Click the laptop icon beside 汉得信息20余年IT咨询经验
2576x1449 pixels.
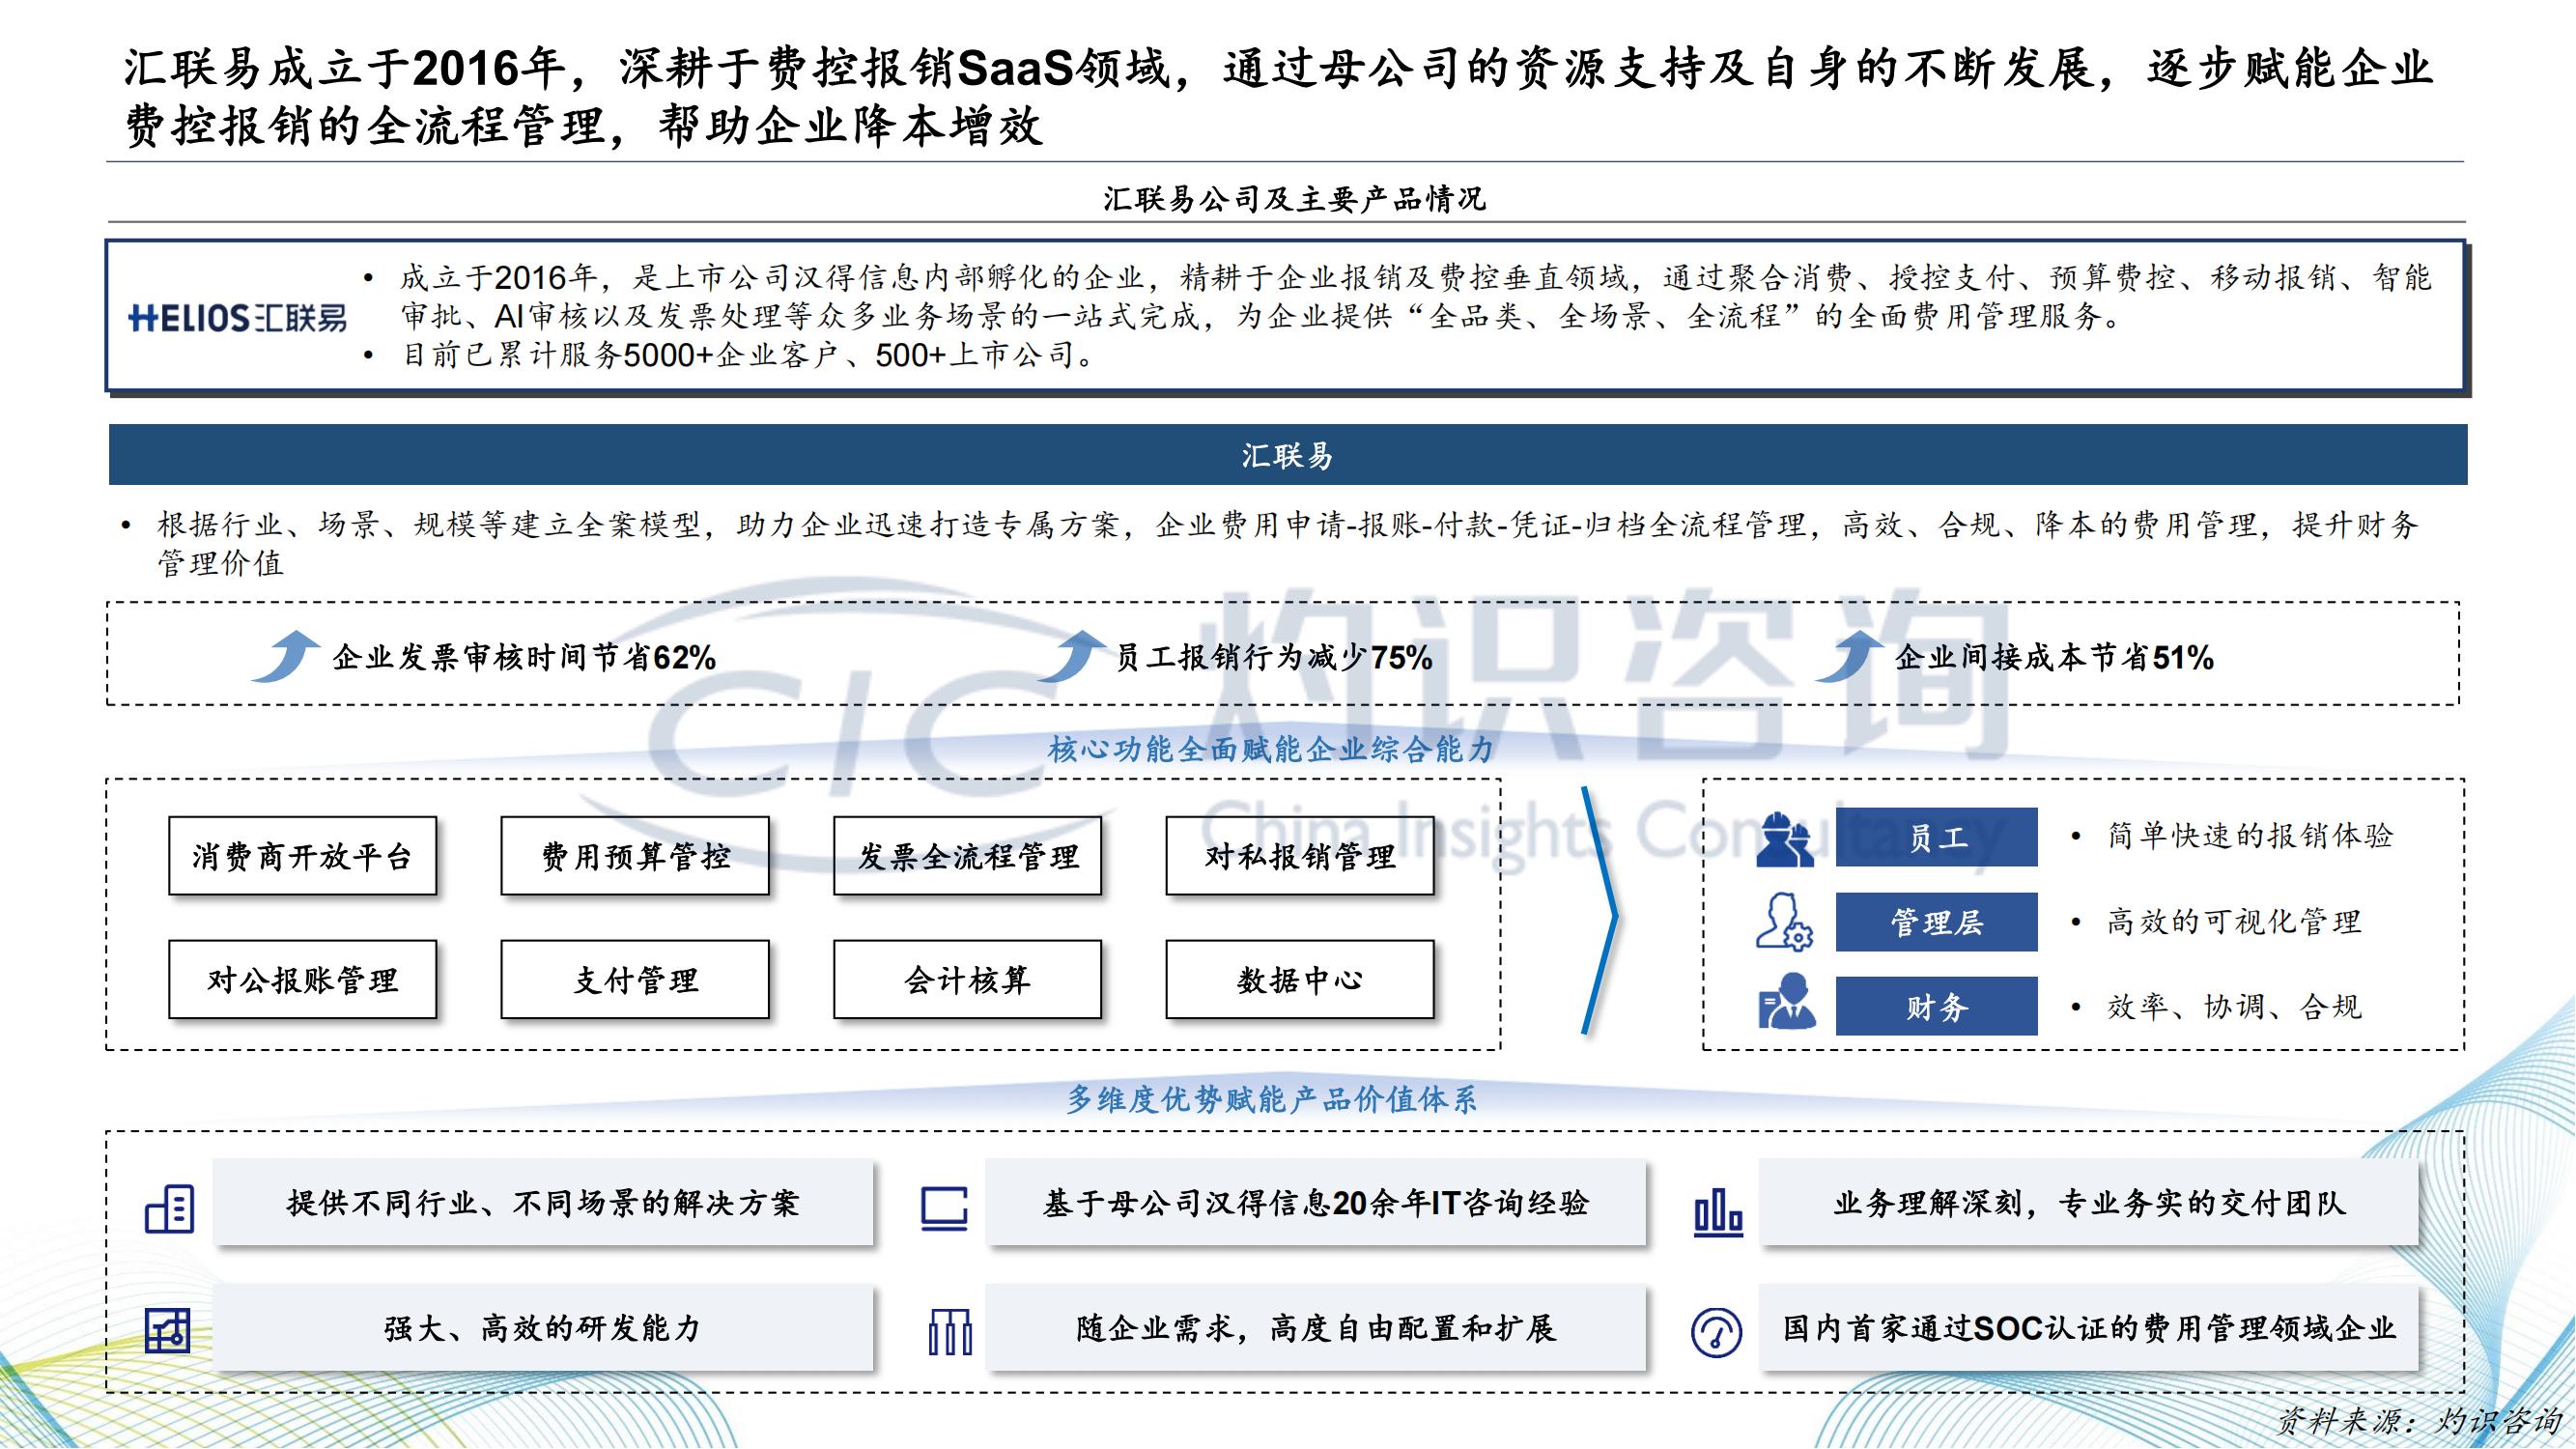coord(944,1208)
